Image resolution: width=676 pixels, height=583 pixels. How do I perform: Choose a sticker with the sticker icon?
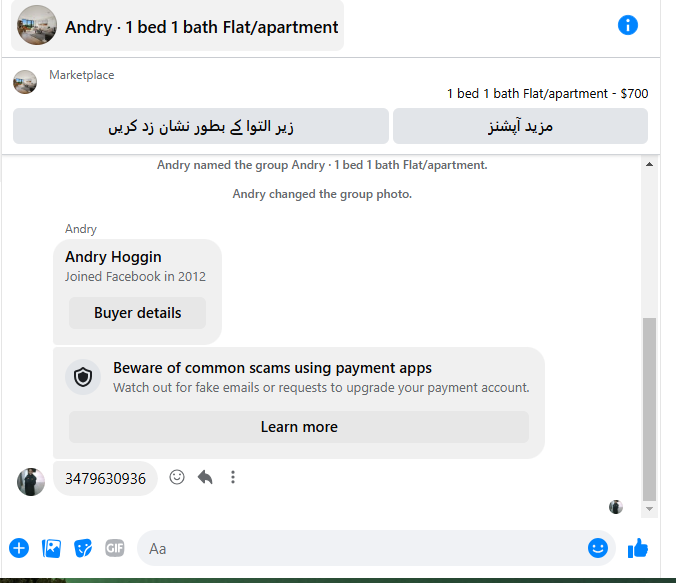click(83, 549)
